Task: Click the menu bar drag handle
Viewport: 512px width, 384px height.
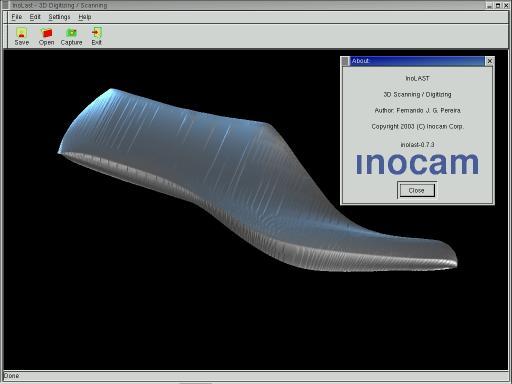Action: (5, 17)
